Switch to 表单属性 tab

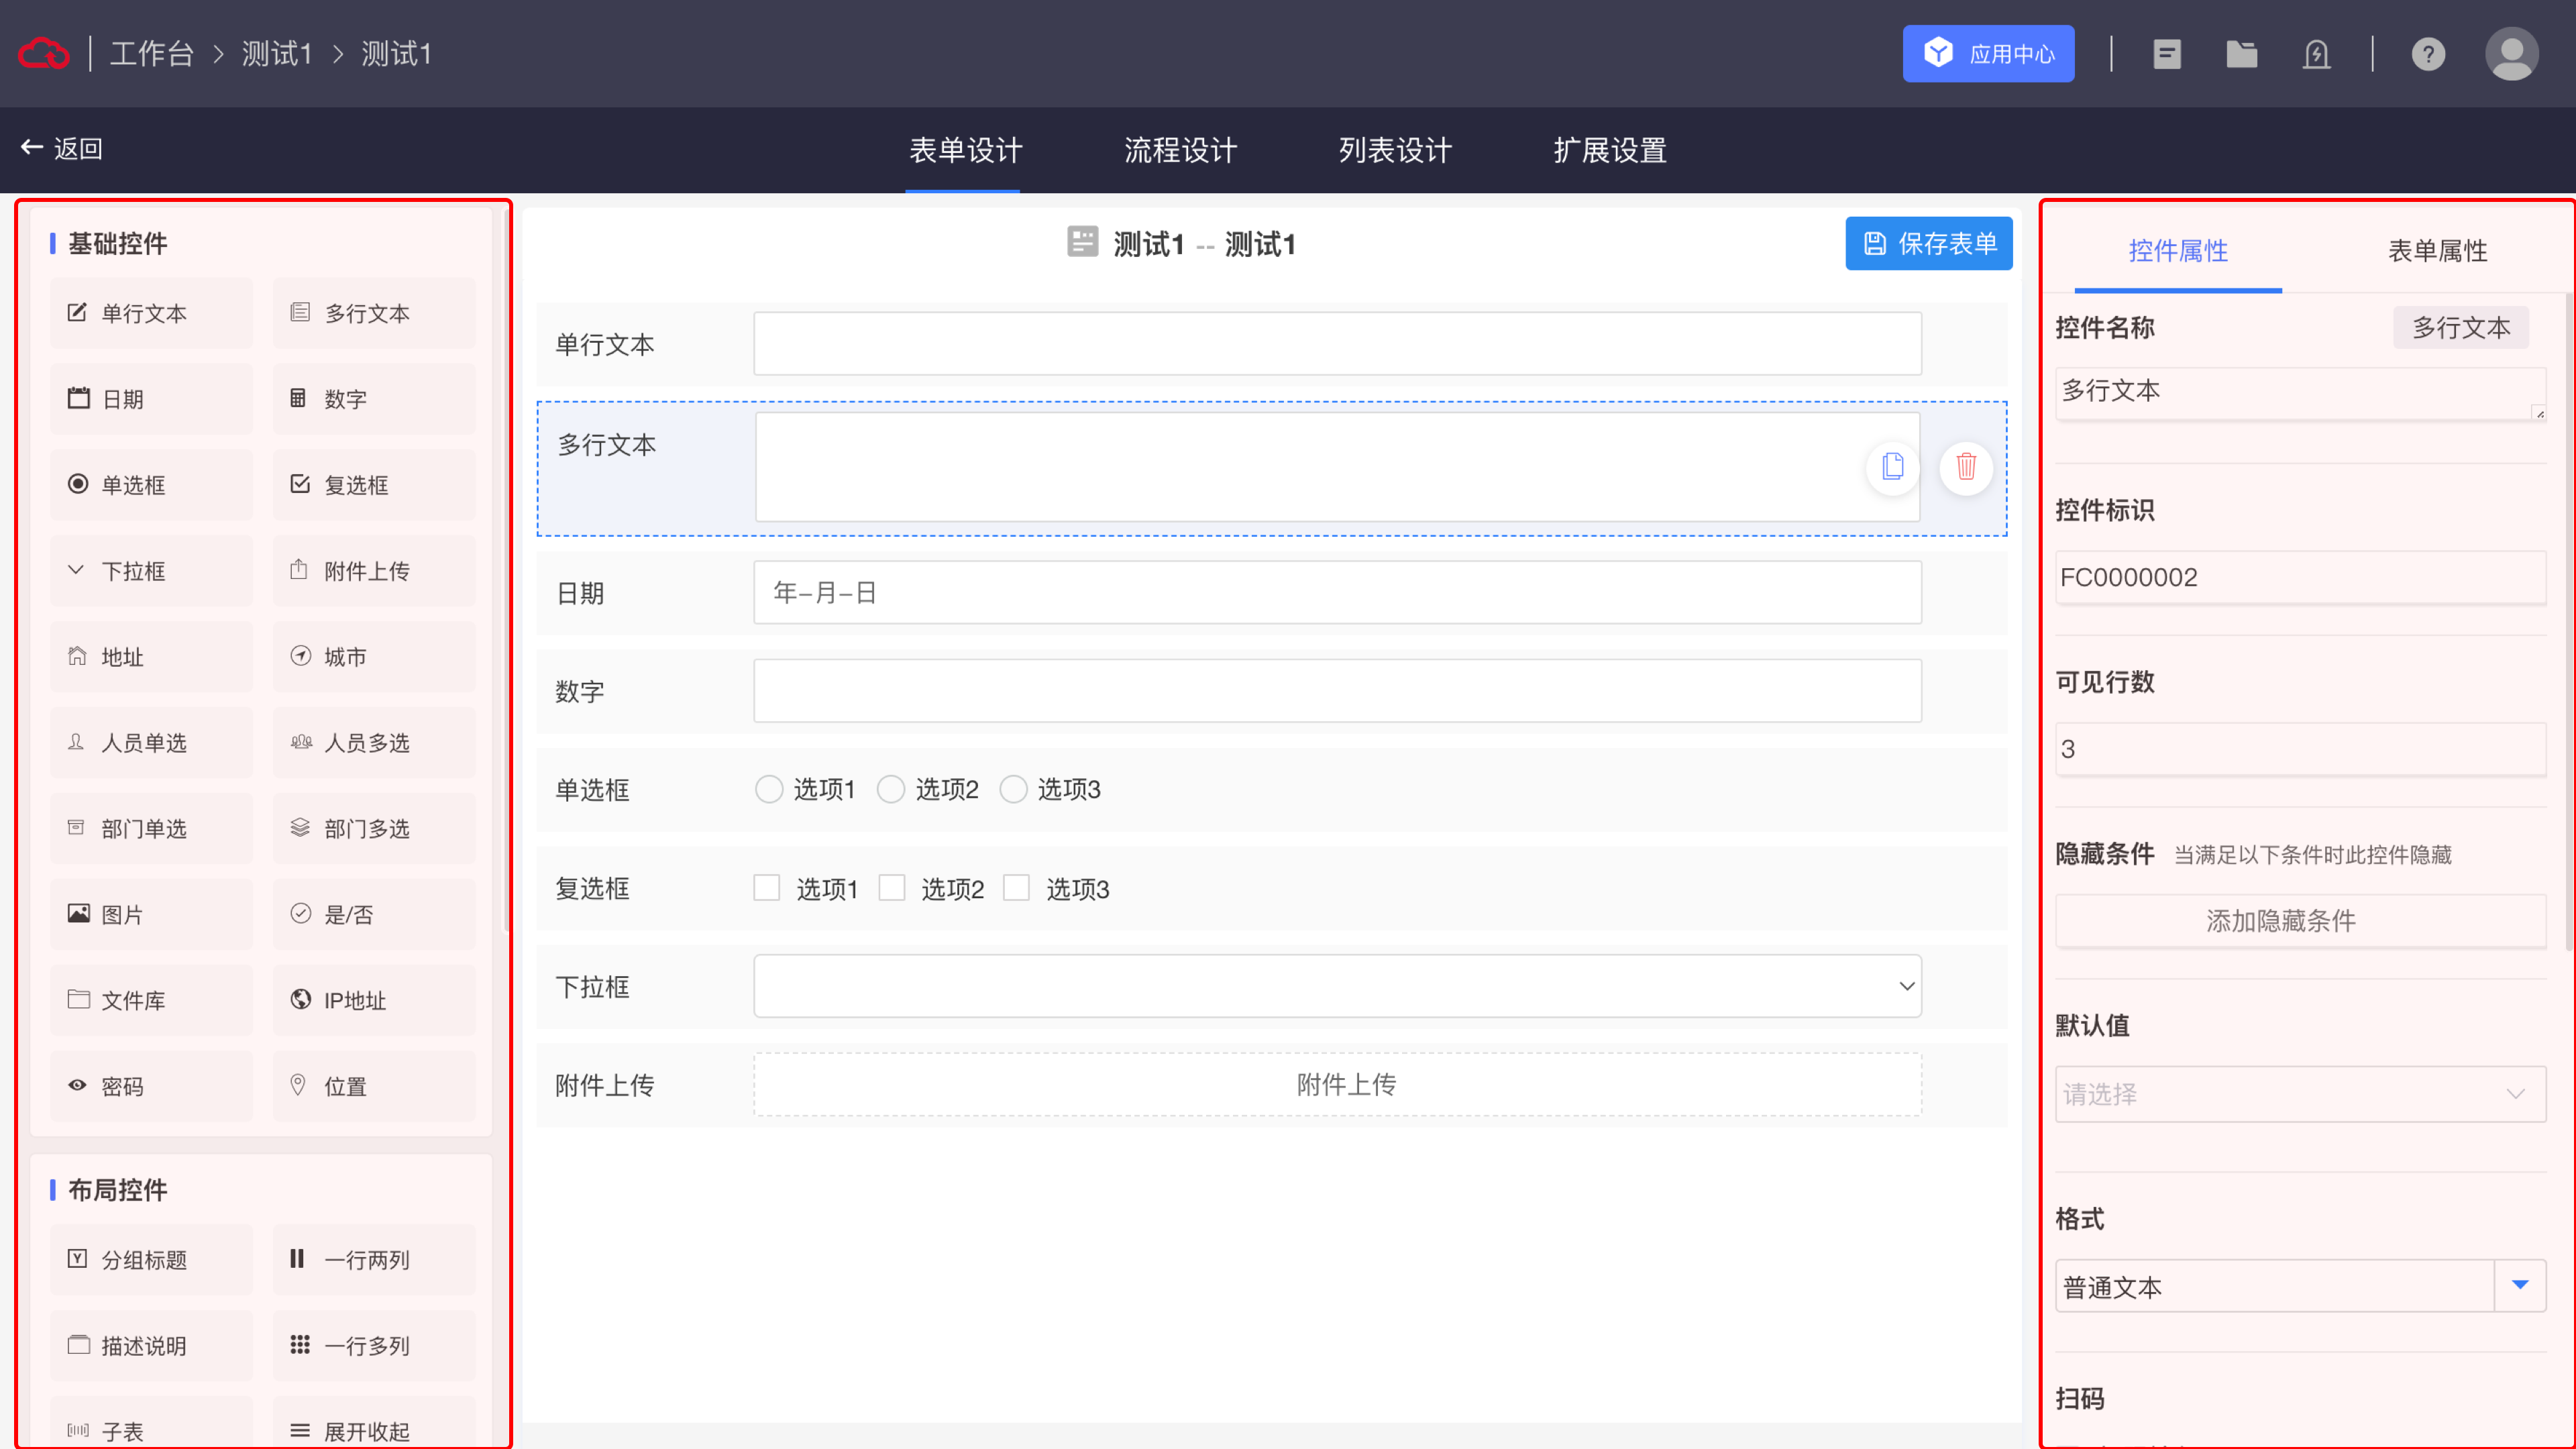pos(2438,251)
